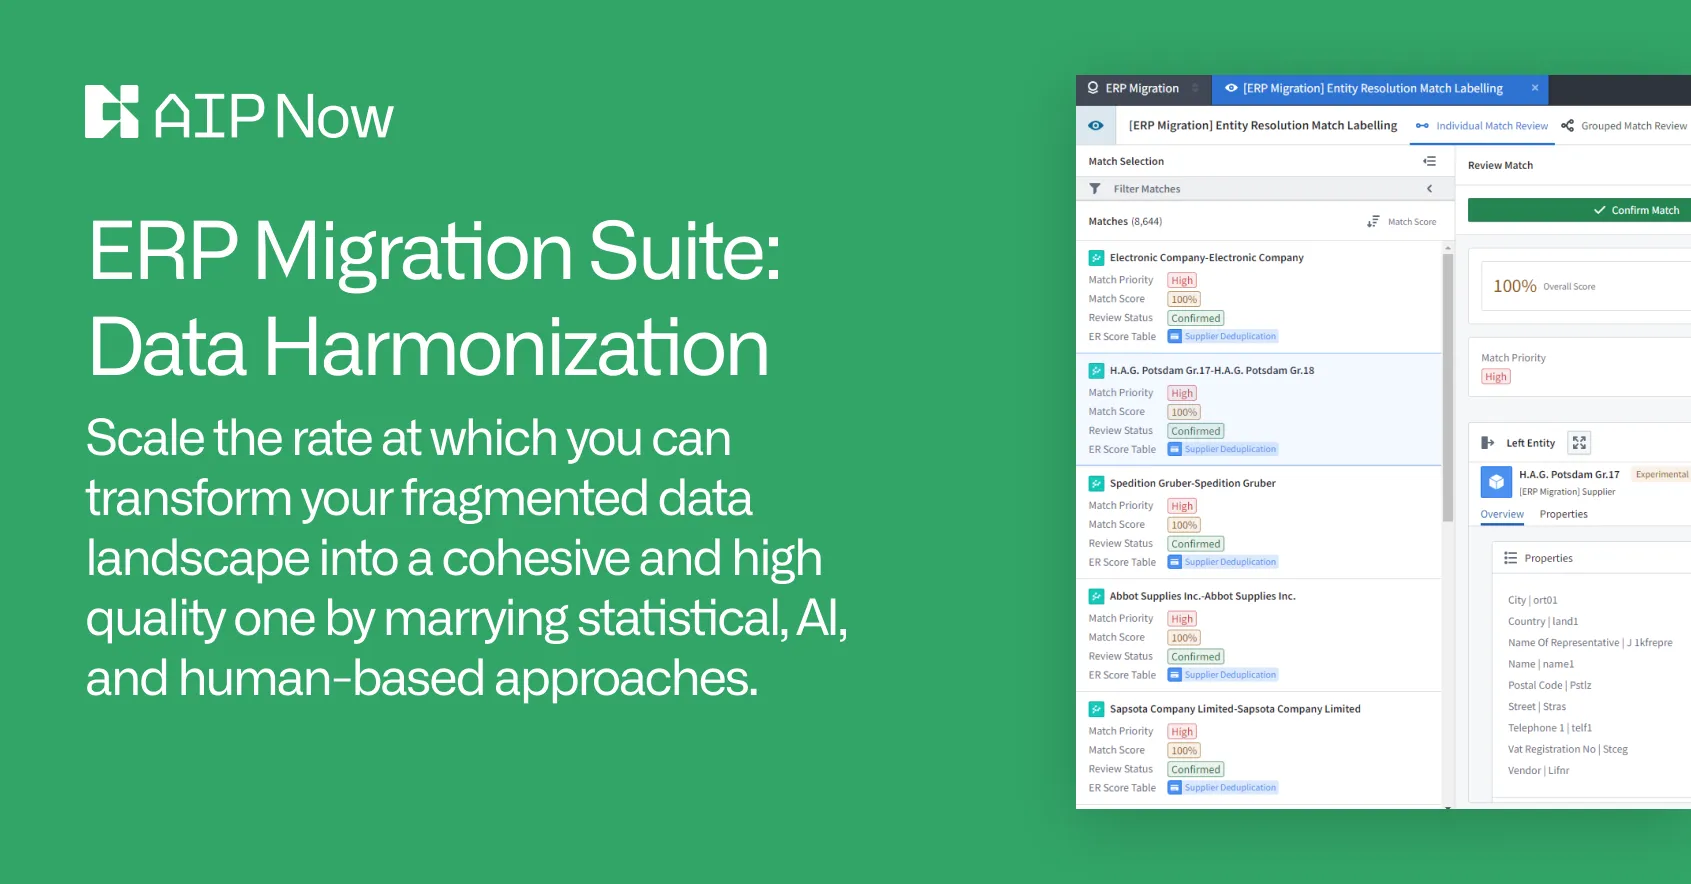Expand the Left Entity panel to fullscreen
1691x884 pixels.
click(1579, 443)
